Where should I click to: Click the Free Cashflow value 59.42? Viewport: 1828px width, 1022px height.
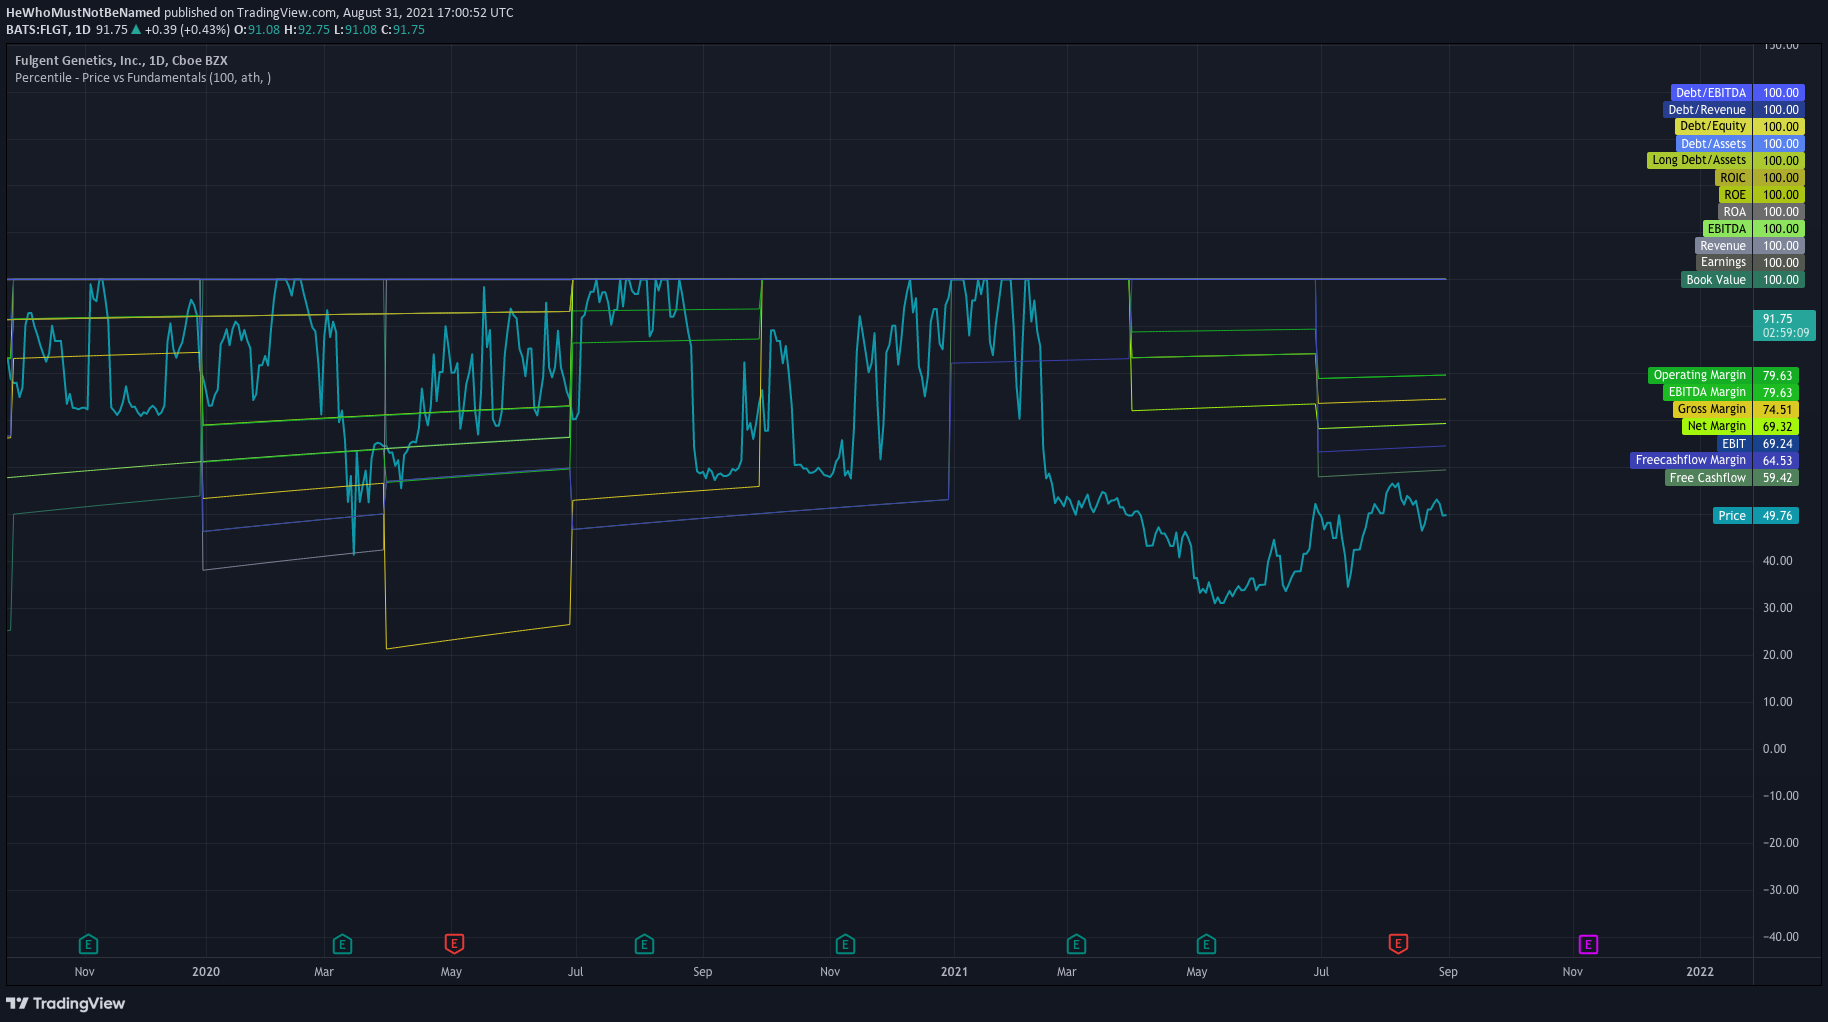[x=1777, y=478]
